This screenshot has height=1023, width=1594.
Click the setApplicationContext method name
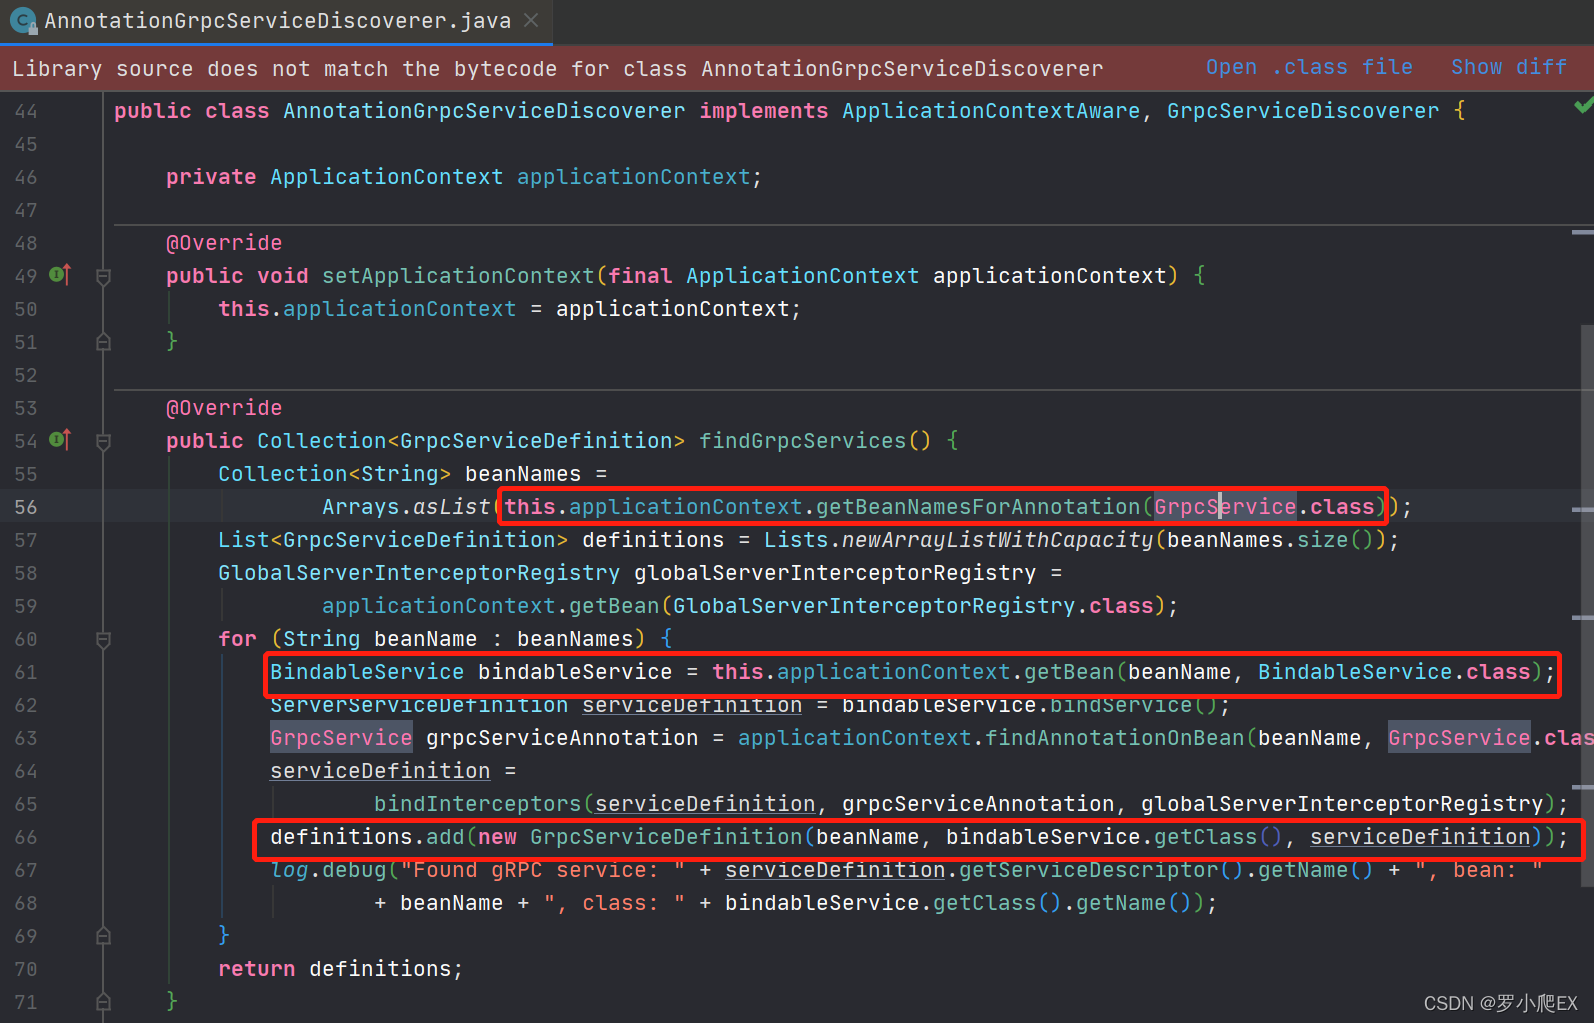tap(458, 276)
